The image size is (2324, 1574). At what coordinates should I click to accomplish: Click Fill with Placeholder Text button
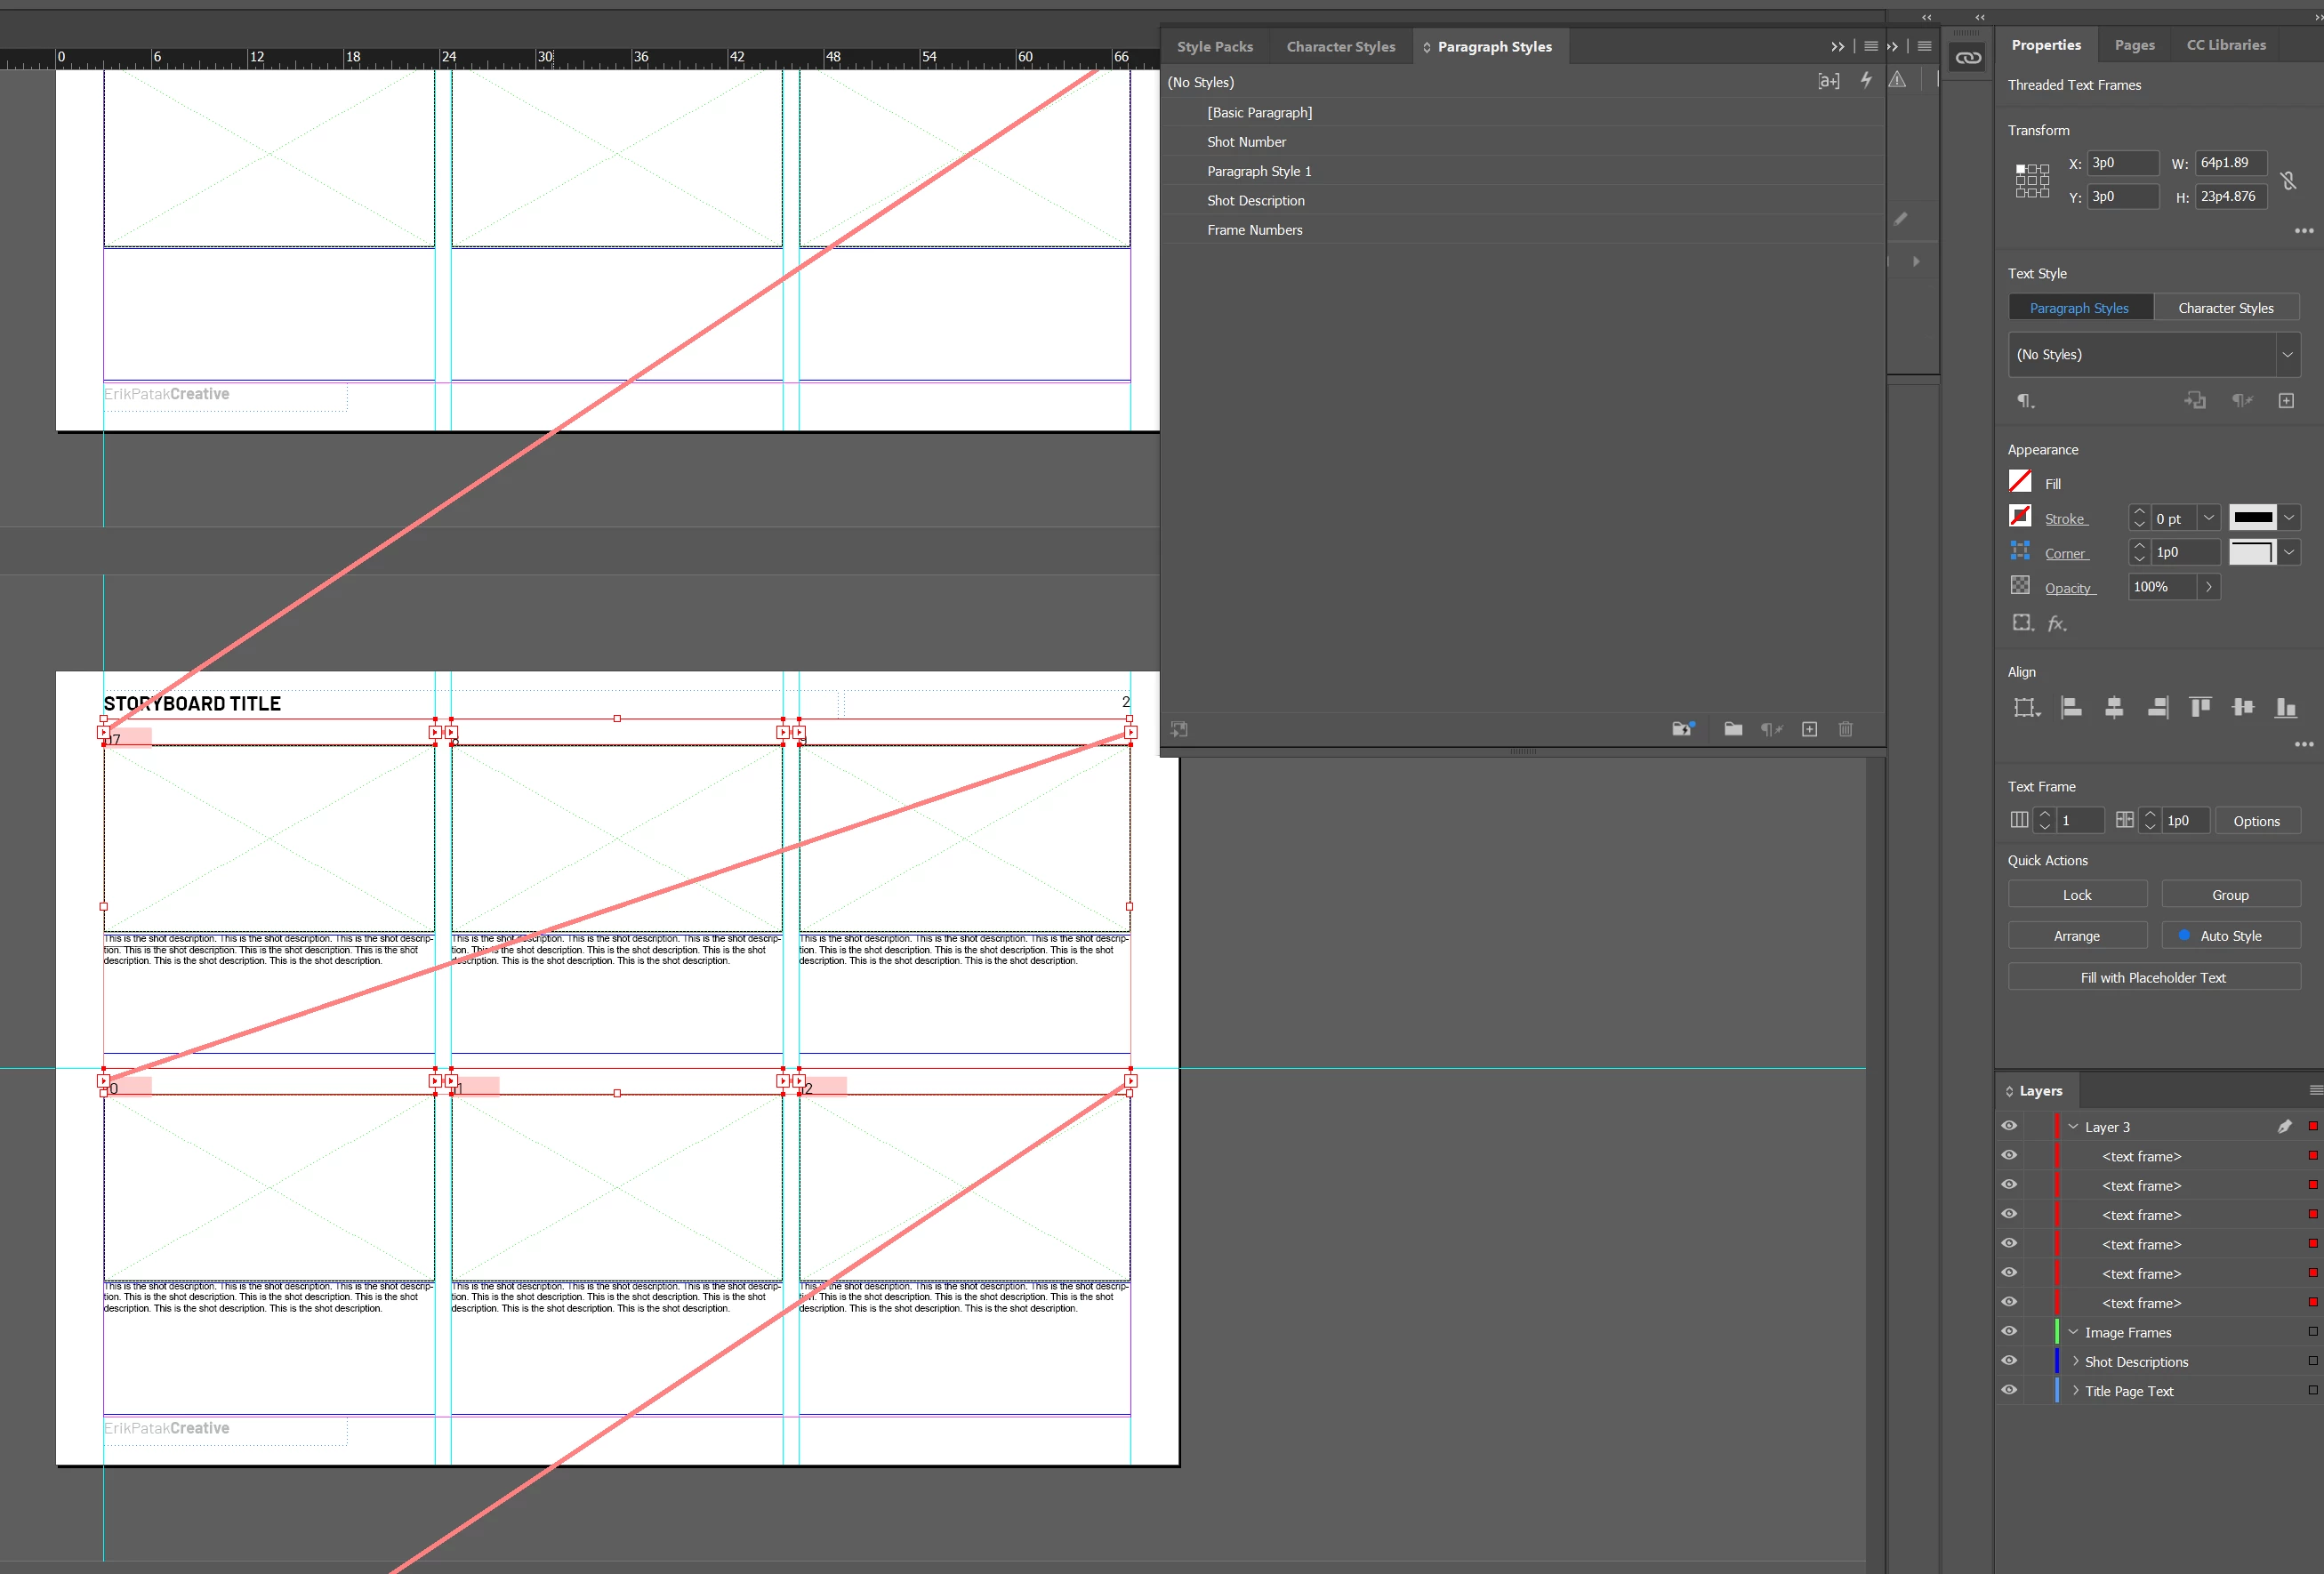[x=2153, y=977]
